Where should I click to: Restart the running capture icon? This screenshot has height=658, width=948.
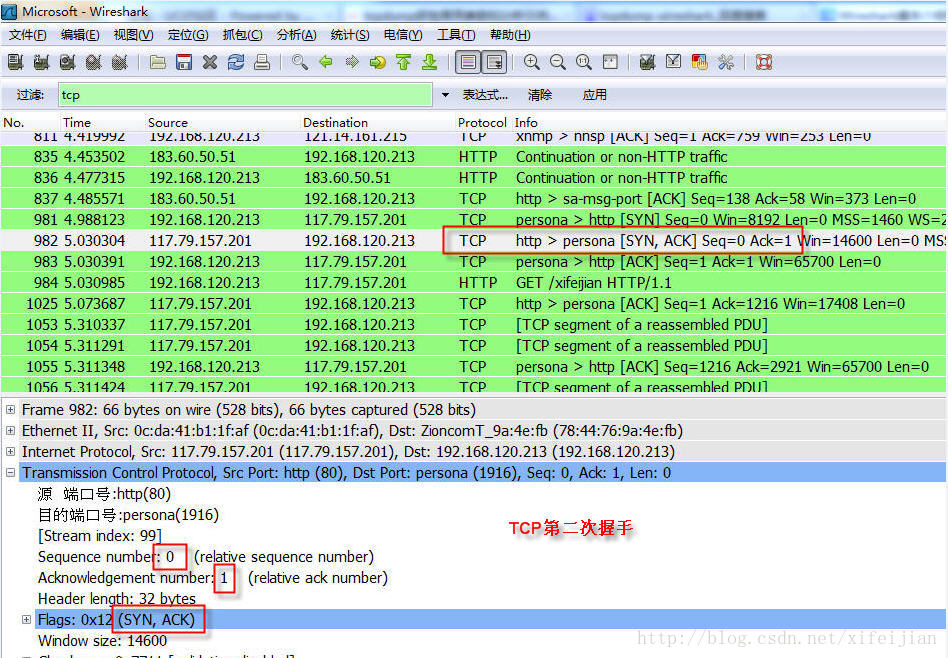pos(119,62)
